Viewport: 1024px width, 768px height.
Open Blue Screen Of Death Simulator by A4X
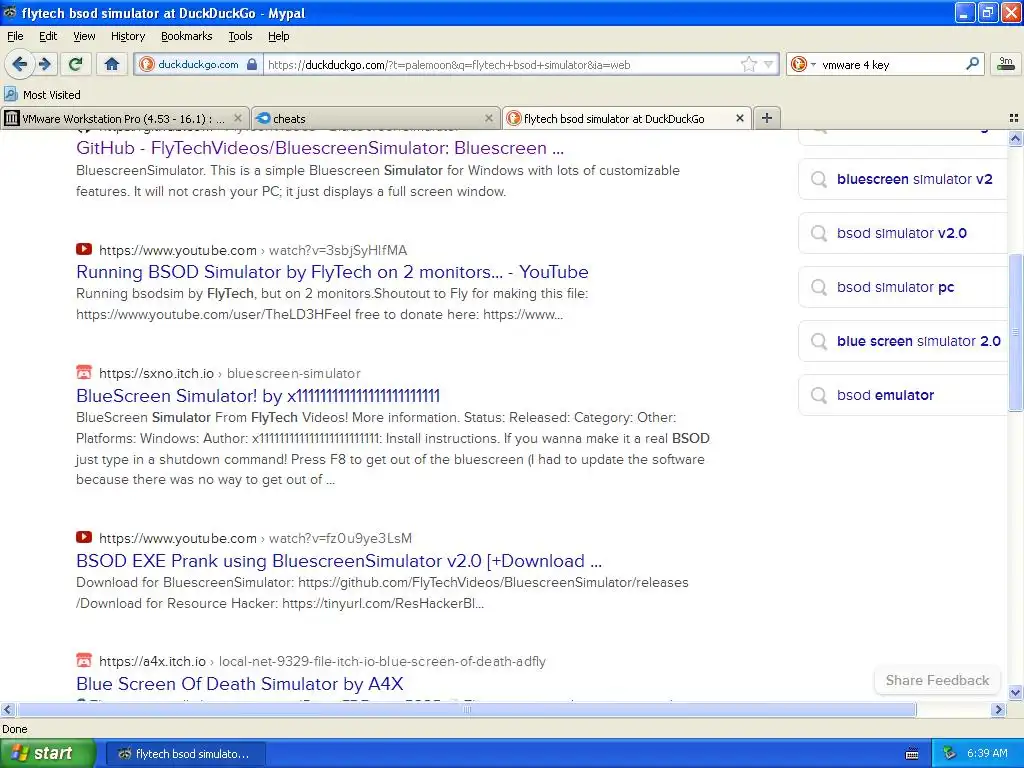click(240, 684)
